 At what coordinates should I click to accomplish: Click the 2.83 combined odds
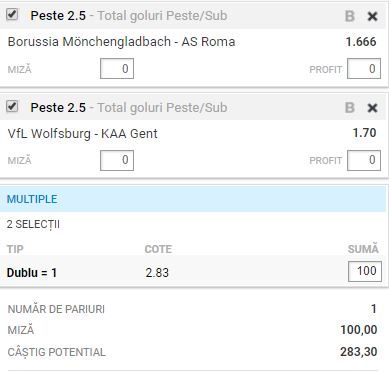157,273
